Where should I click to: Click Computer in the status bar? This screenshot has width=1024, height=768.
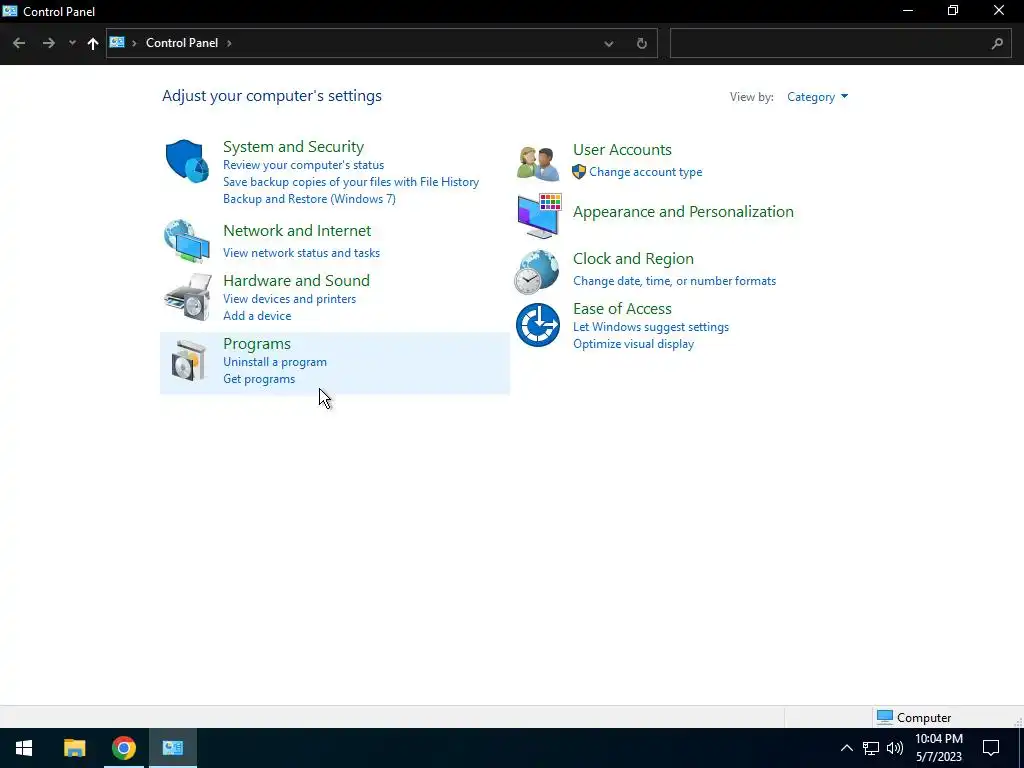pos(913,717)
